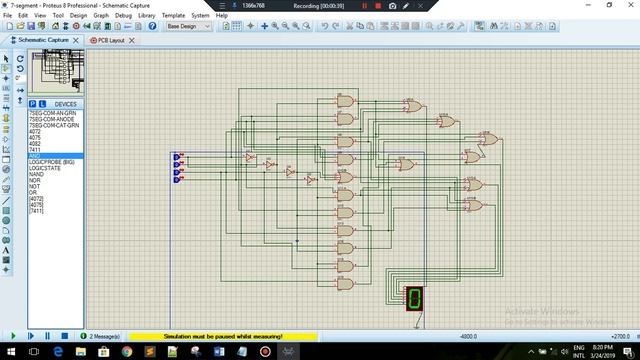
Task: Click the L library button
Action: click(42, 104)
